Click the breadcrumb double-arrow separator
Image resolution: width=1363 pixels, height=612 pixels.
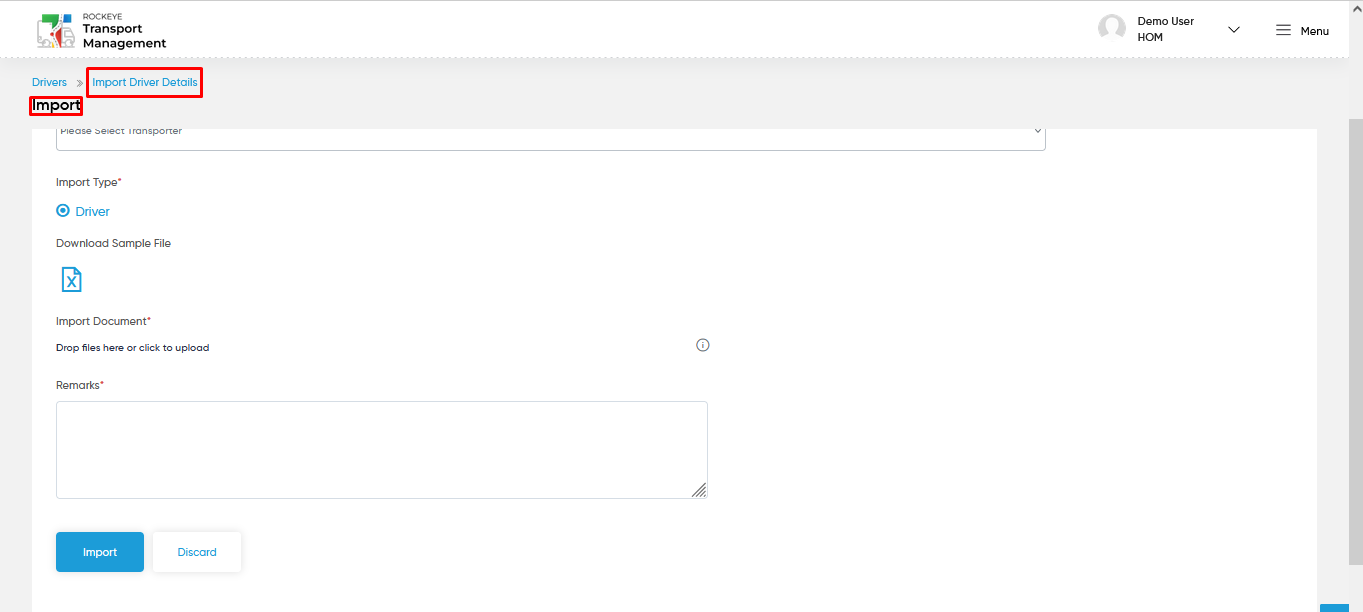click(x=80, y=83)
